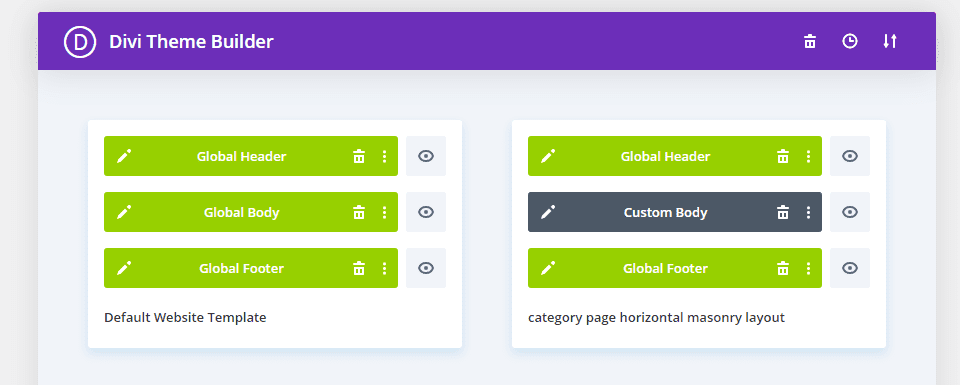Image resolution: width=960 pixels, height=385 pixels.
Task: Delete Global Body in Default Website Template
Action: (359, 212)
